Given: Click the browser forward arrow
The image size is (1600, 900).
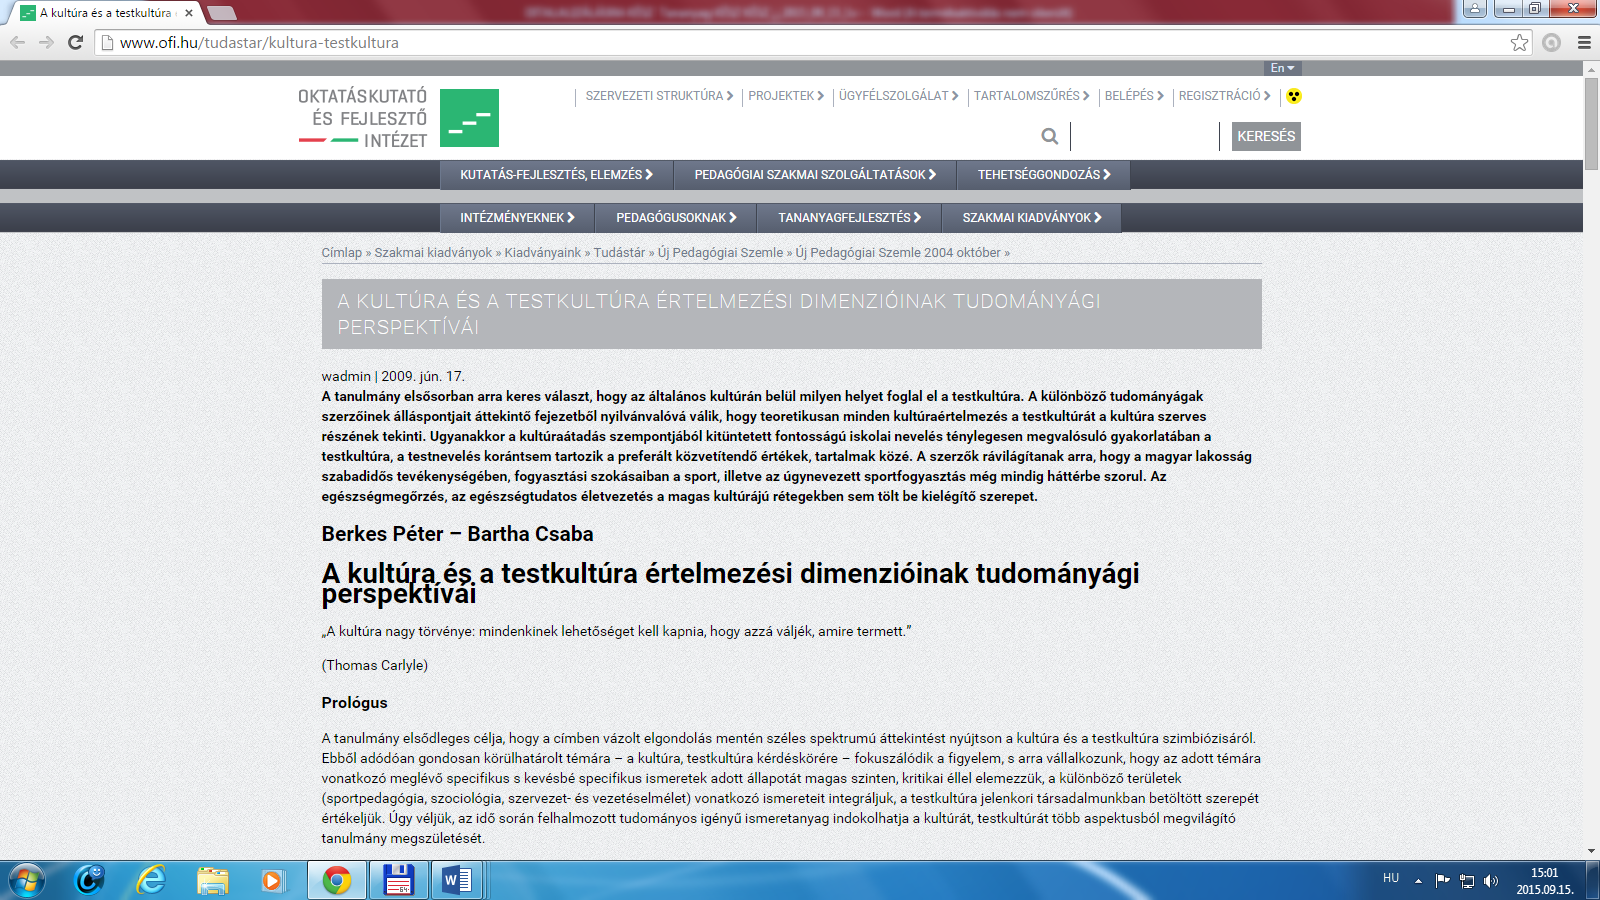Looking at the screenshot, I should pyautogui.click(x=46, y=42).
